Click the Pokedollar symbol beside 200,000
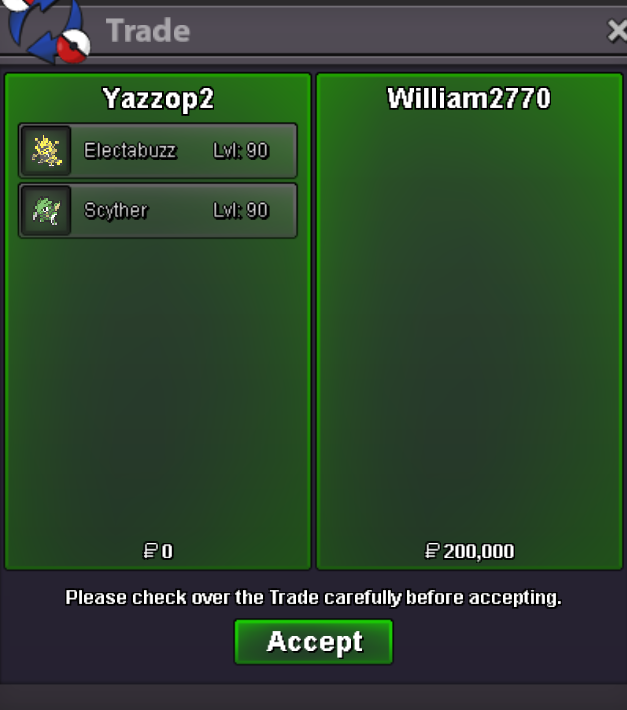The height and width of the screenshot is (710, 627). pyautogui.click(x=432, y=551)
